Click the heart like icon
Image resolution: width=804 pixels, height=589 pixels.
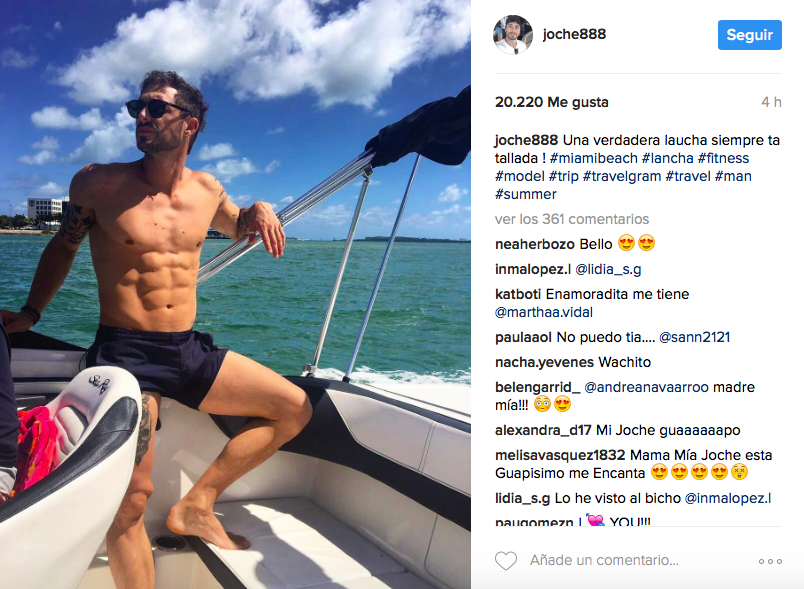(x=506, y=561)
